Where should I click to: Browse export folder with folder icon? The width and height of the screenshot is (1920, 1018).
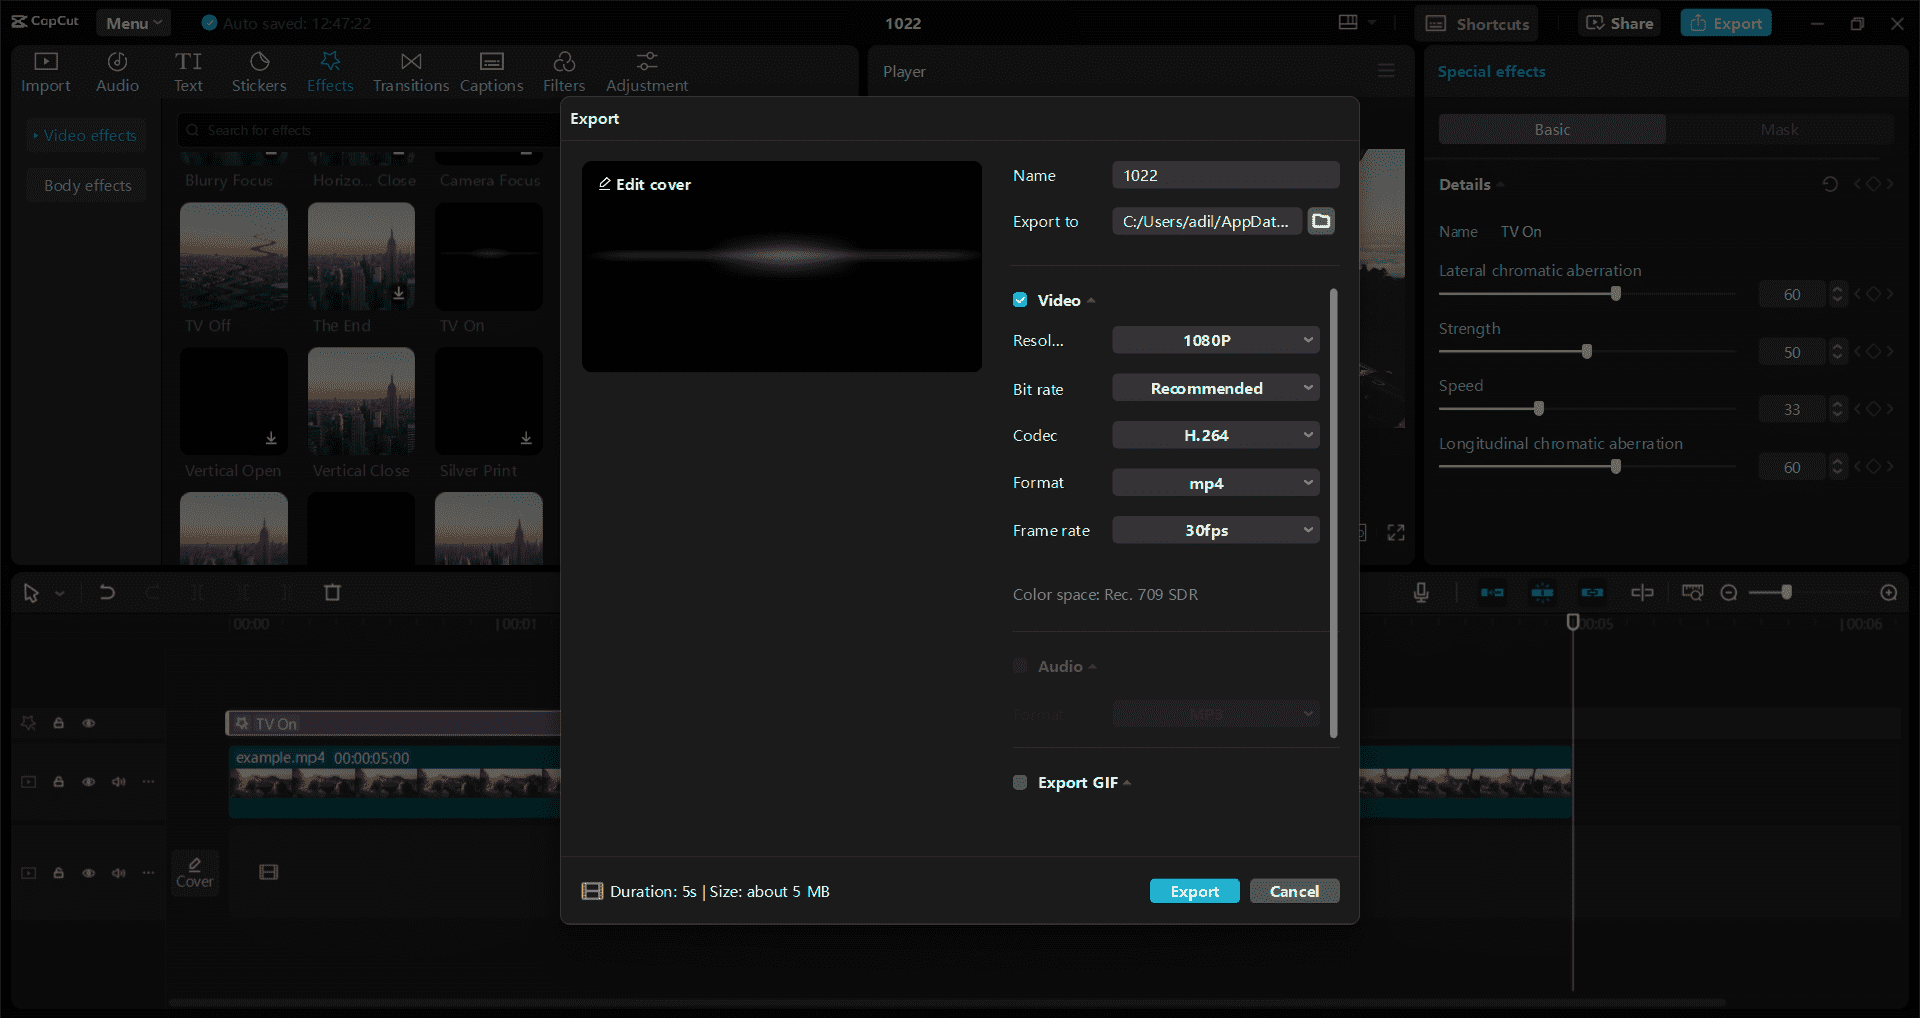[x=1321, y=221]
